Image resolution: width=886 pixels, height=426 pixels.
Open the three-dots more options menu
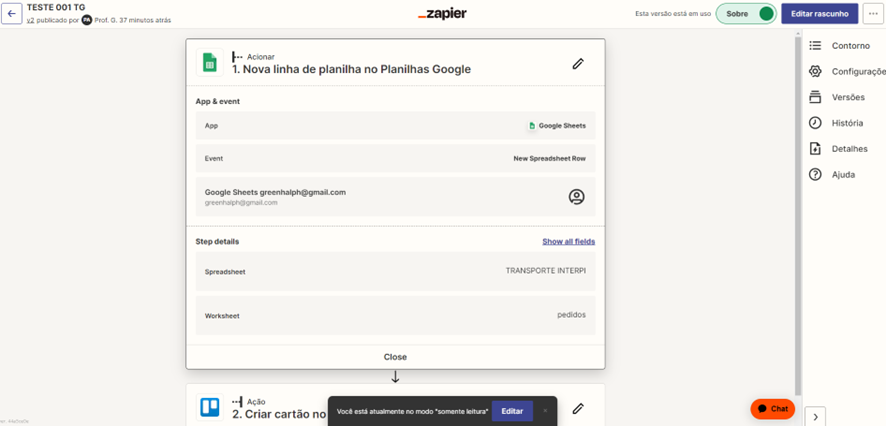point(872,14)
